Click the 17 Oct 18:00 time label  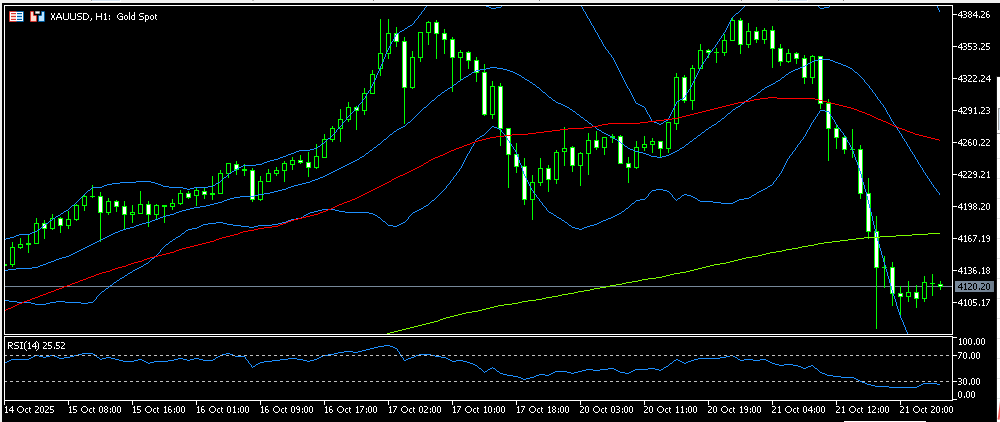coord(542,408)
